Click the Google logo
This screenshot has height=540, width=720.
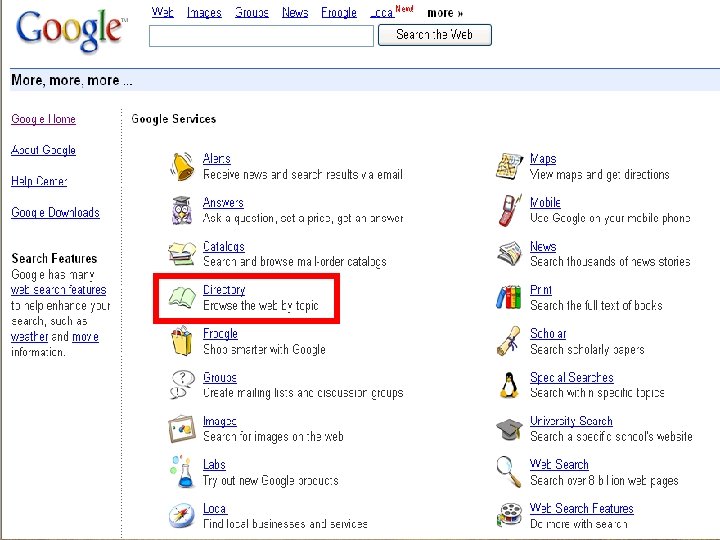pos(72,30)
